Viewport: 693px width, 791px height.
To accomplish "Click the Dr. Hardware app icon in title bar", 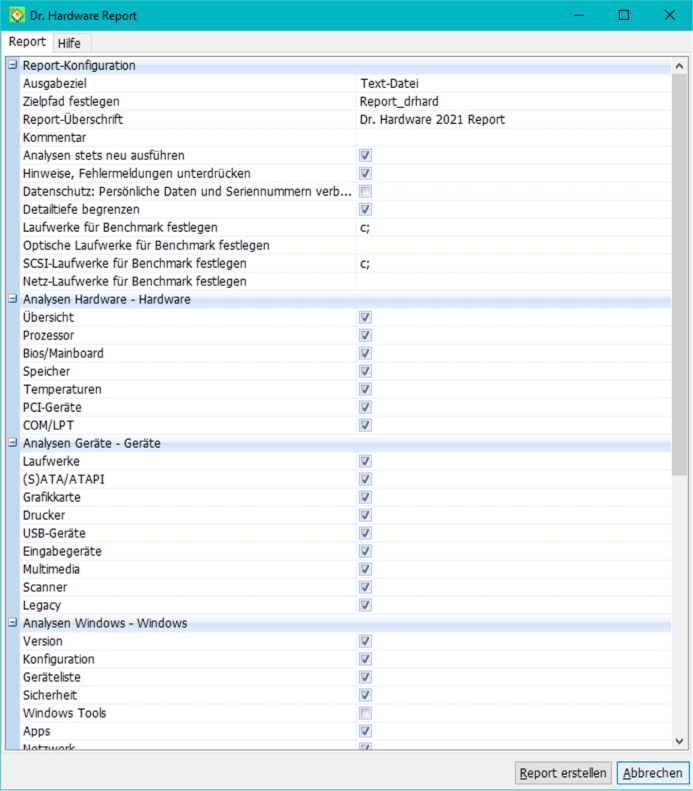I will pyautogui.click(x=17, y=16).
